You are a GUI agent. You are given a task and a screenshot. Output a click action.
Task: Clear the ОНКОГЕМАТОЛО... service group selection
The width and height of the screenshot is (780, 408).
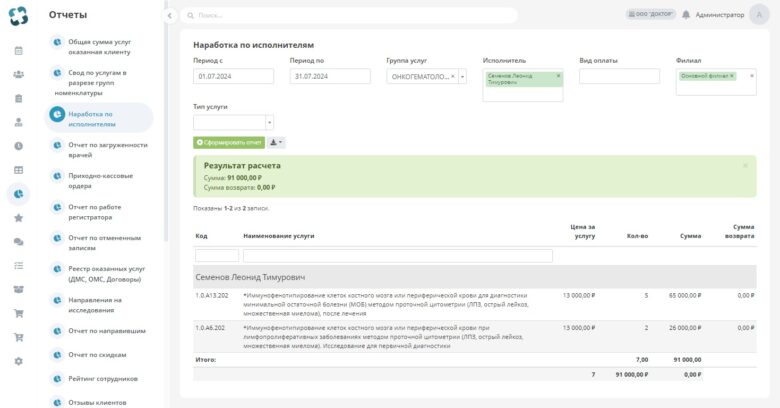pos(453,76)
